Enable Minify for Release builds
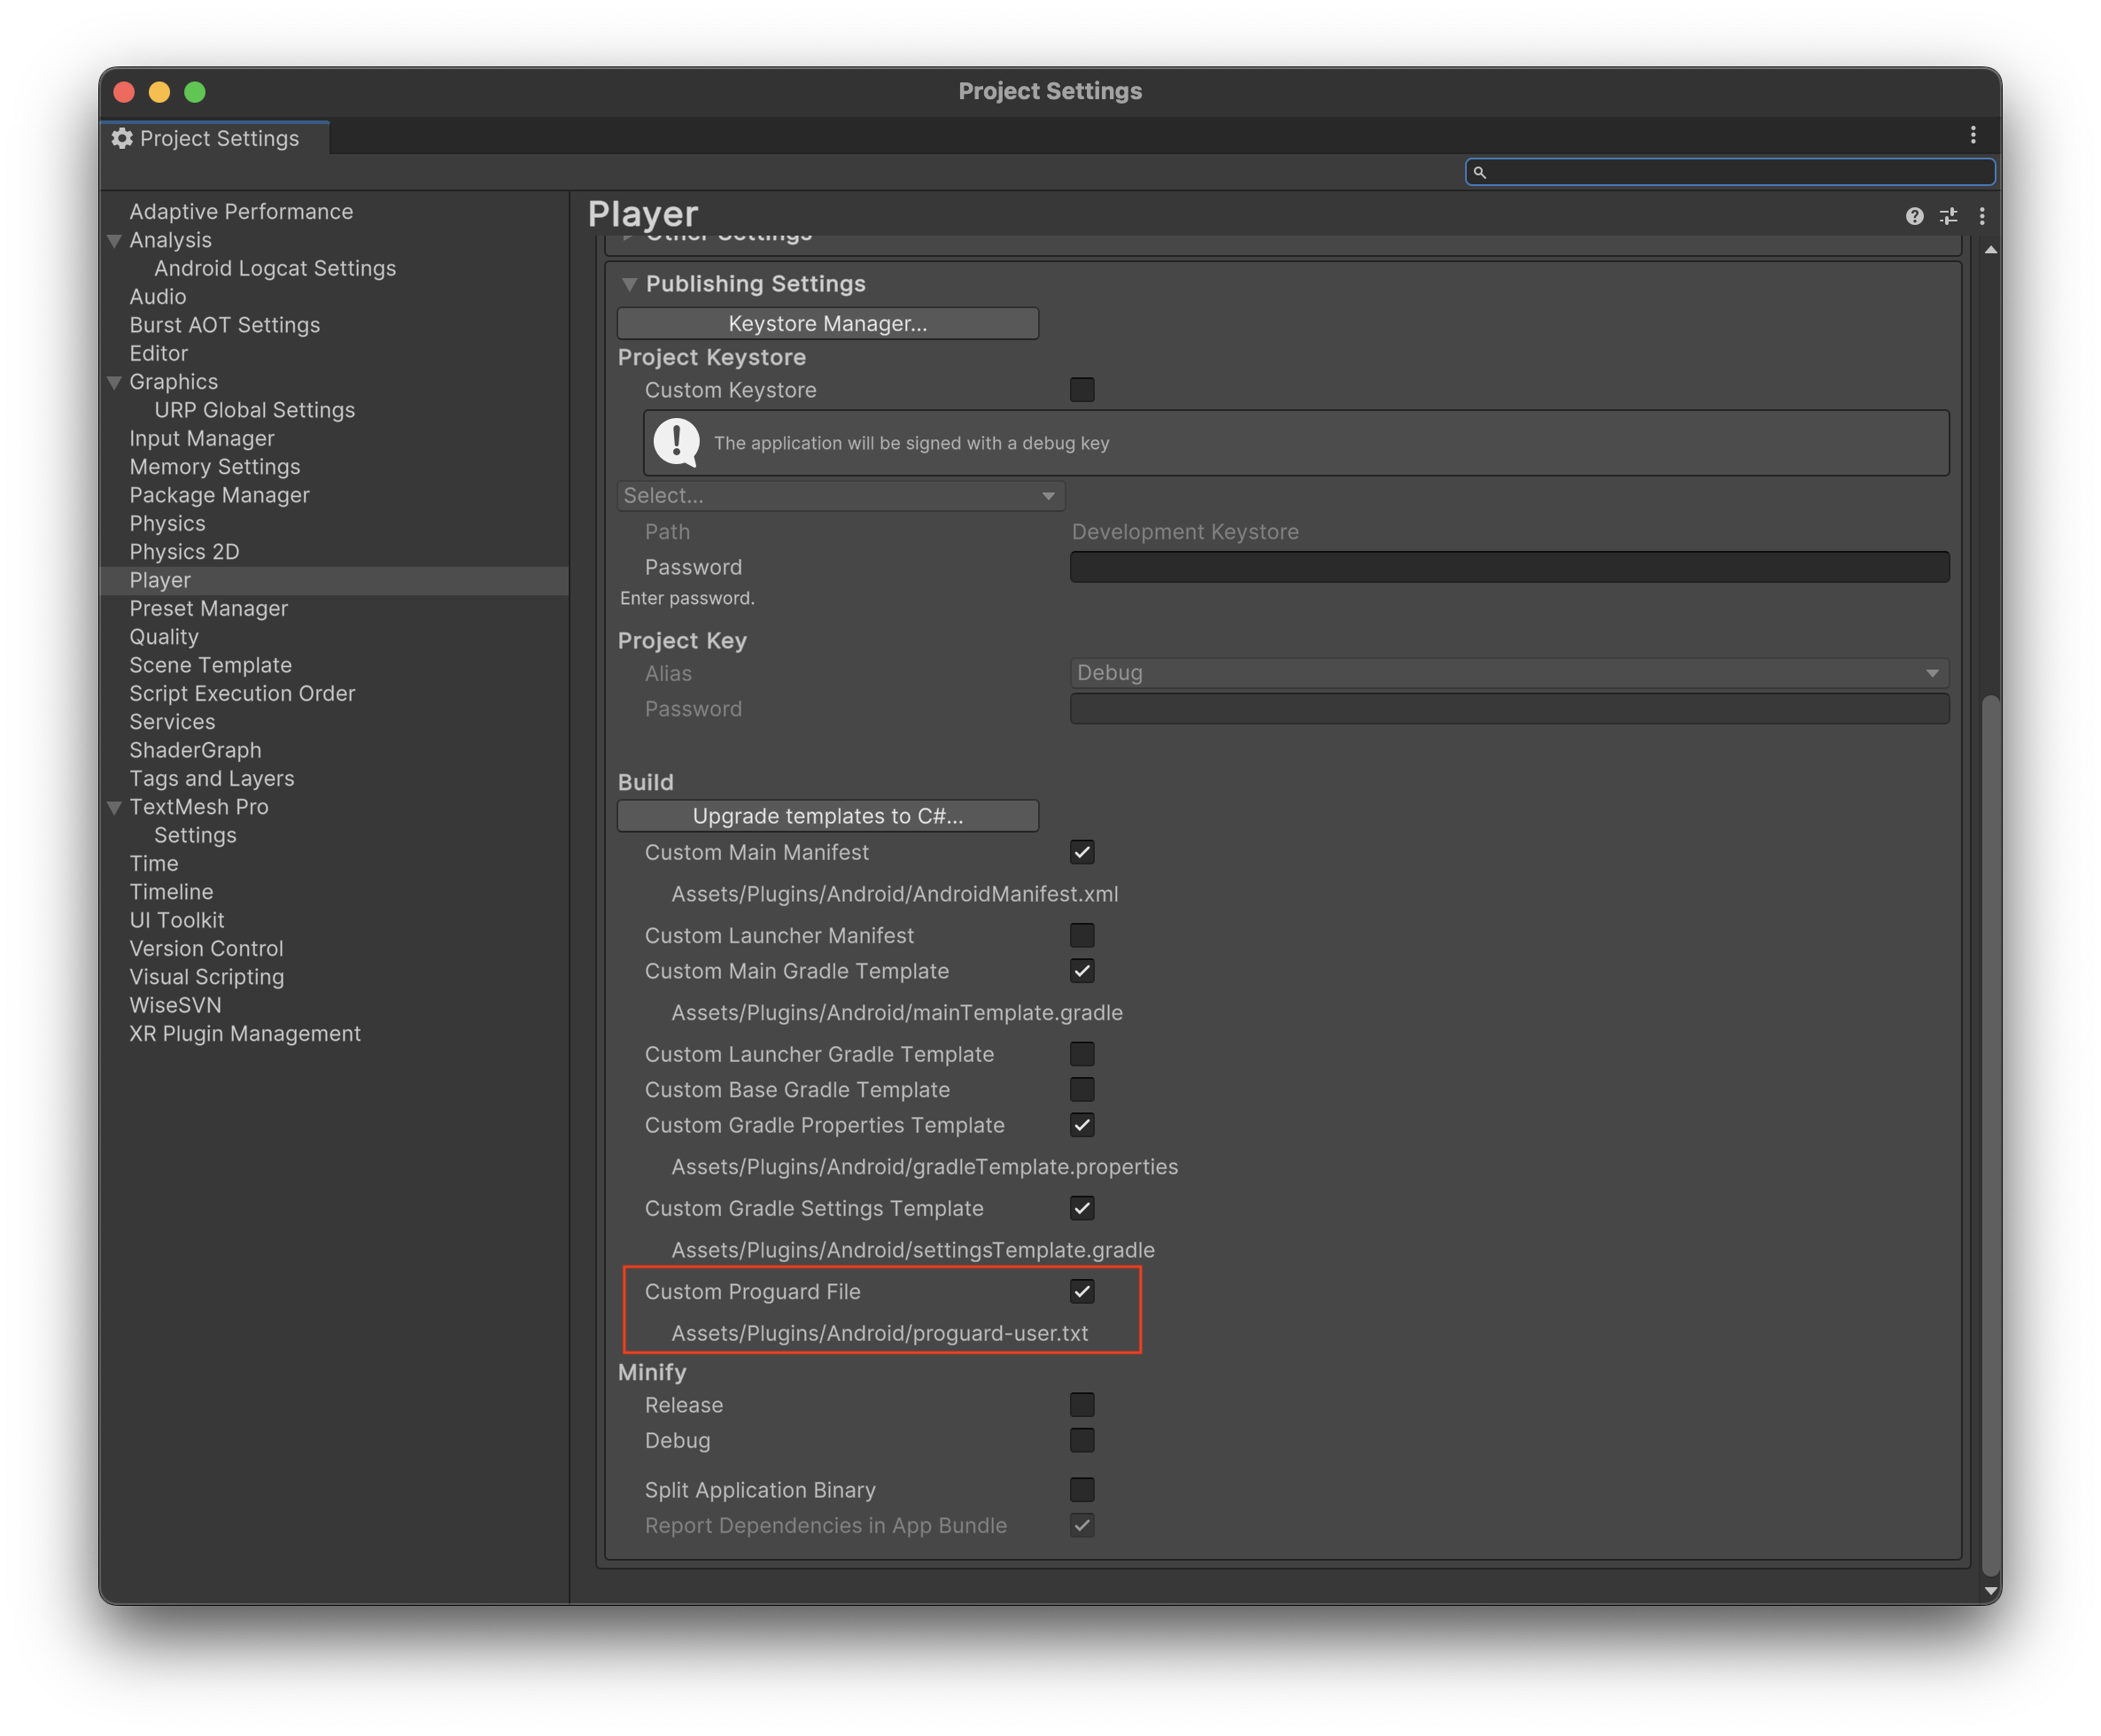2101x1736 pixels. 1082,1405
